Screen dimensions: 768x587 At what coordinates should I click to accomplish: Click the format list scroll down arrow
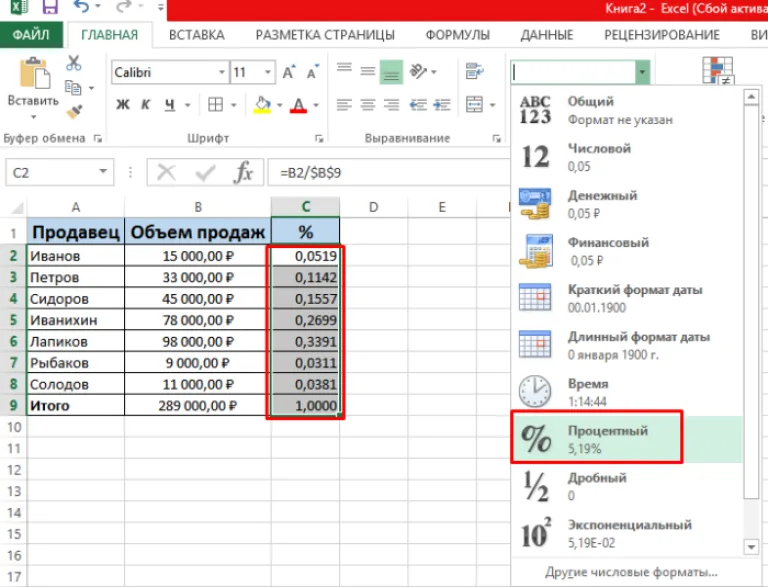[x=751, y=547]
